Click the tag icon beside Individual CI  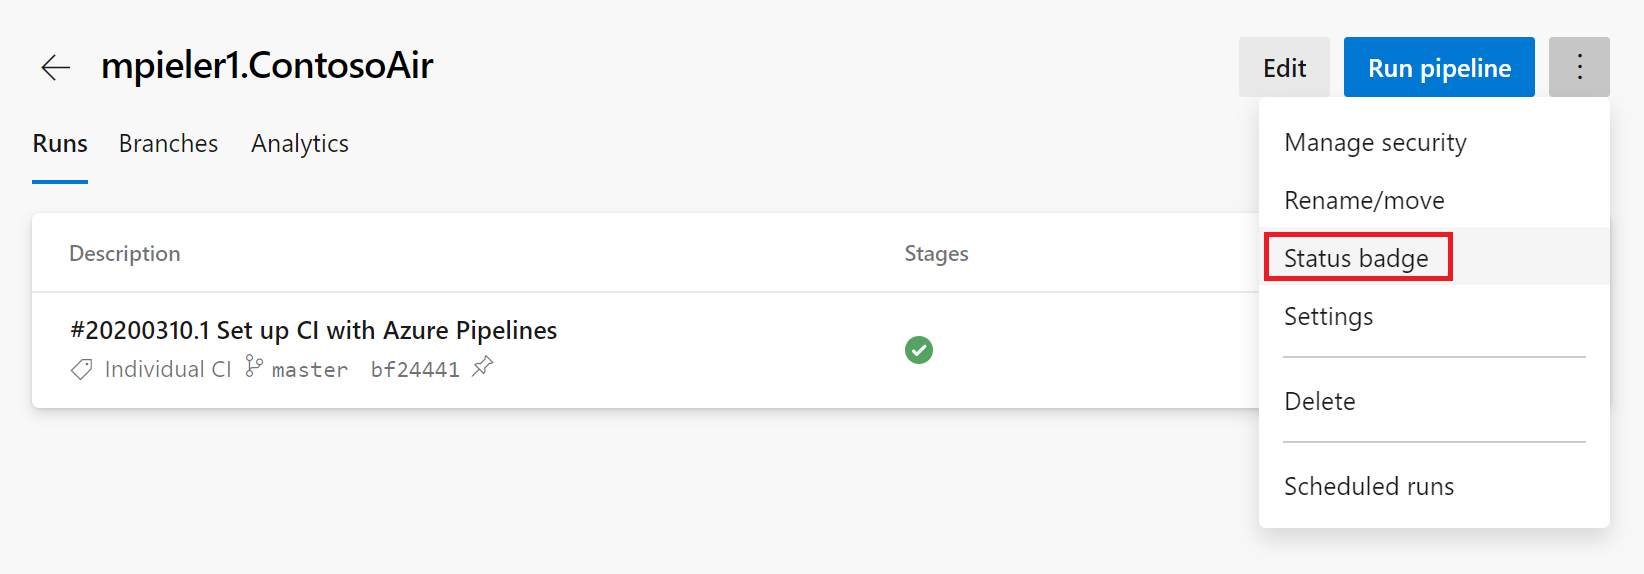[x=82, y=369]
